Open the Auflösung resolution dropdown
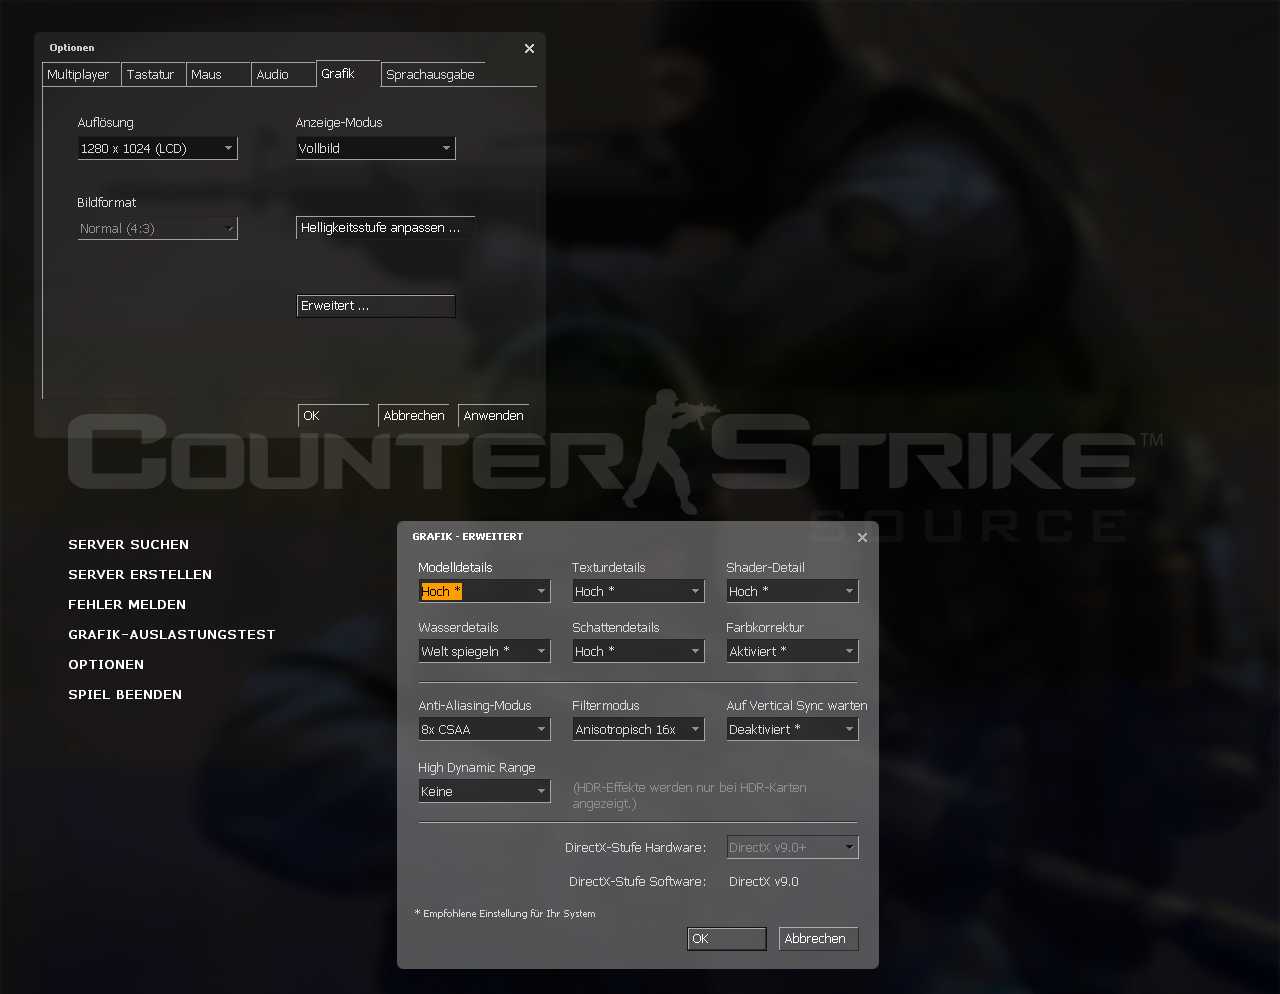 click(x=157, y=148)
